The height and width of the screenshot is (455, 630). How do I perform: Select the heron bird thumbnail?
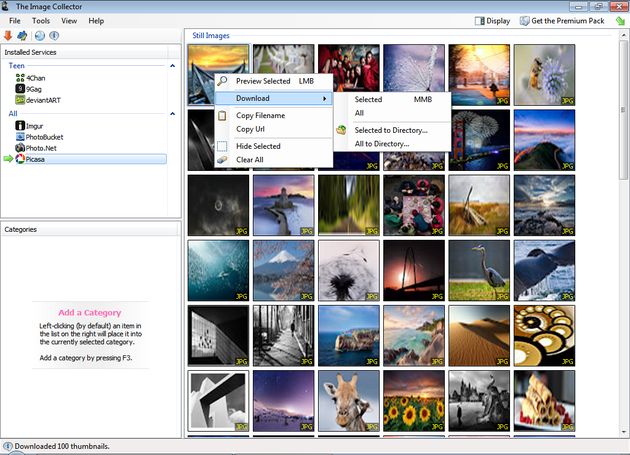479,270
